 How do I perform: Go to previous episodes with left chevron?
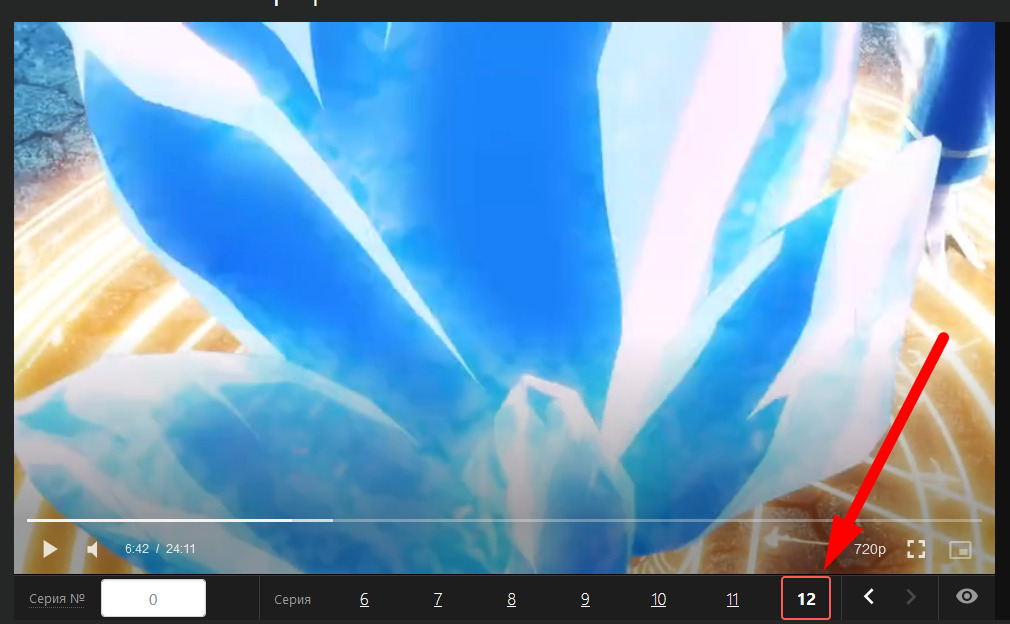point(869,597)
